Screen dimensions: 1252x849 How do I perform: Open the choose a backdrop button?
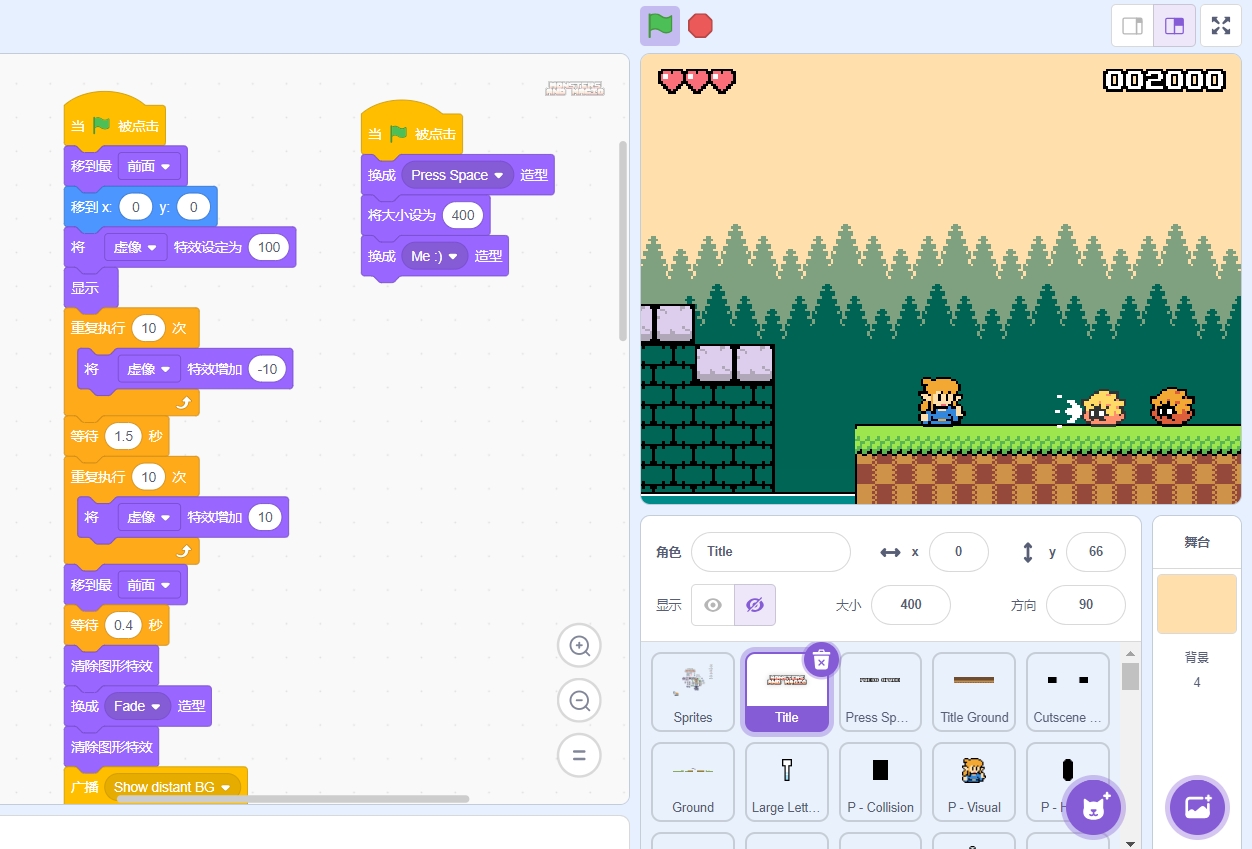pyautogui.click(x=1197, y=807)
